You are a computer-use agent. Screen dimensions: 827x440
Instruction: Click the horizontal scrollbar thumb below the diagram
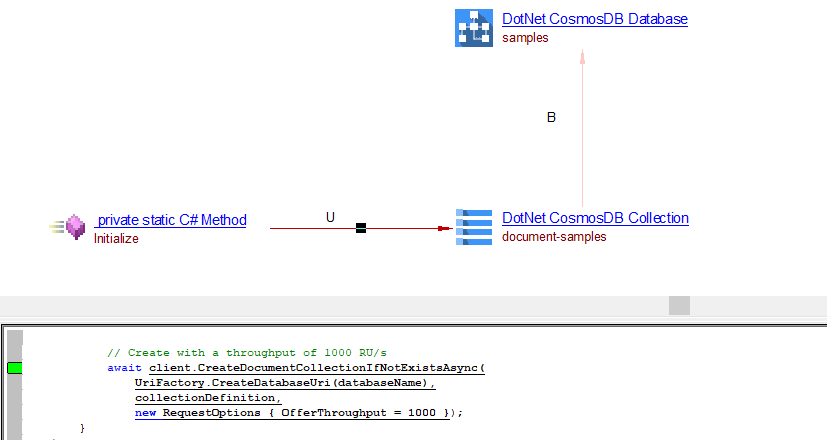click(x=679, y=305)
